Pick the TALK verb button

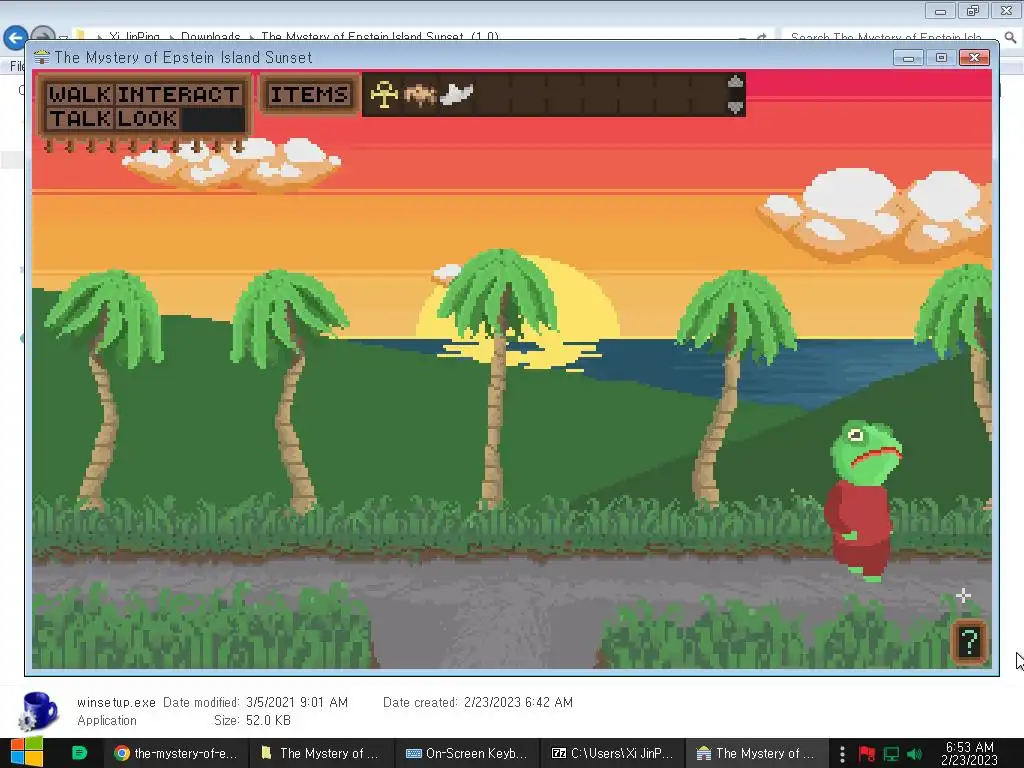[80, 118]
